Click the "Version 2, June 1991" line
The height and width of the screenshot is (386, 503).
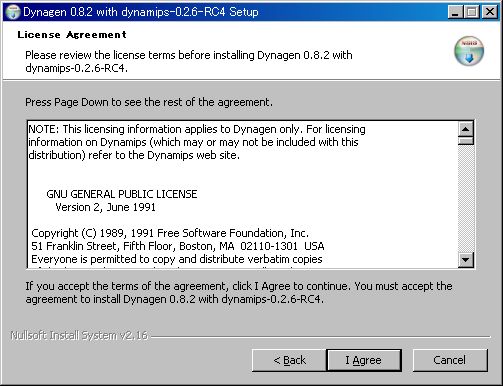(x=105, y=207)
